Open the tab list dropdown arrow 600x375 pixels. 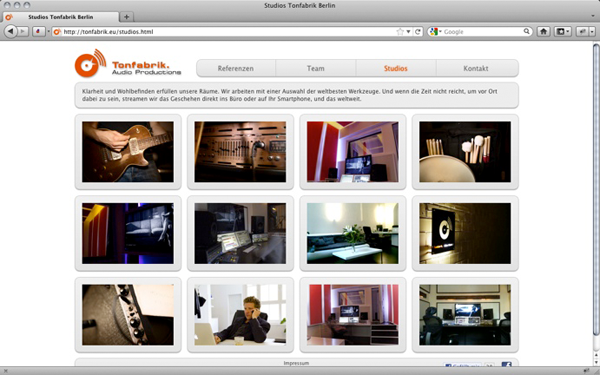[593, 16]
